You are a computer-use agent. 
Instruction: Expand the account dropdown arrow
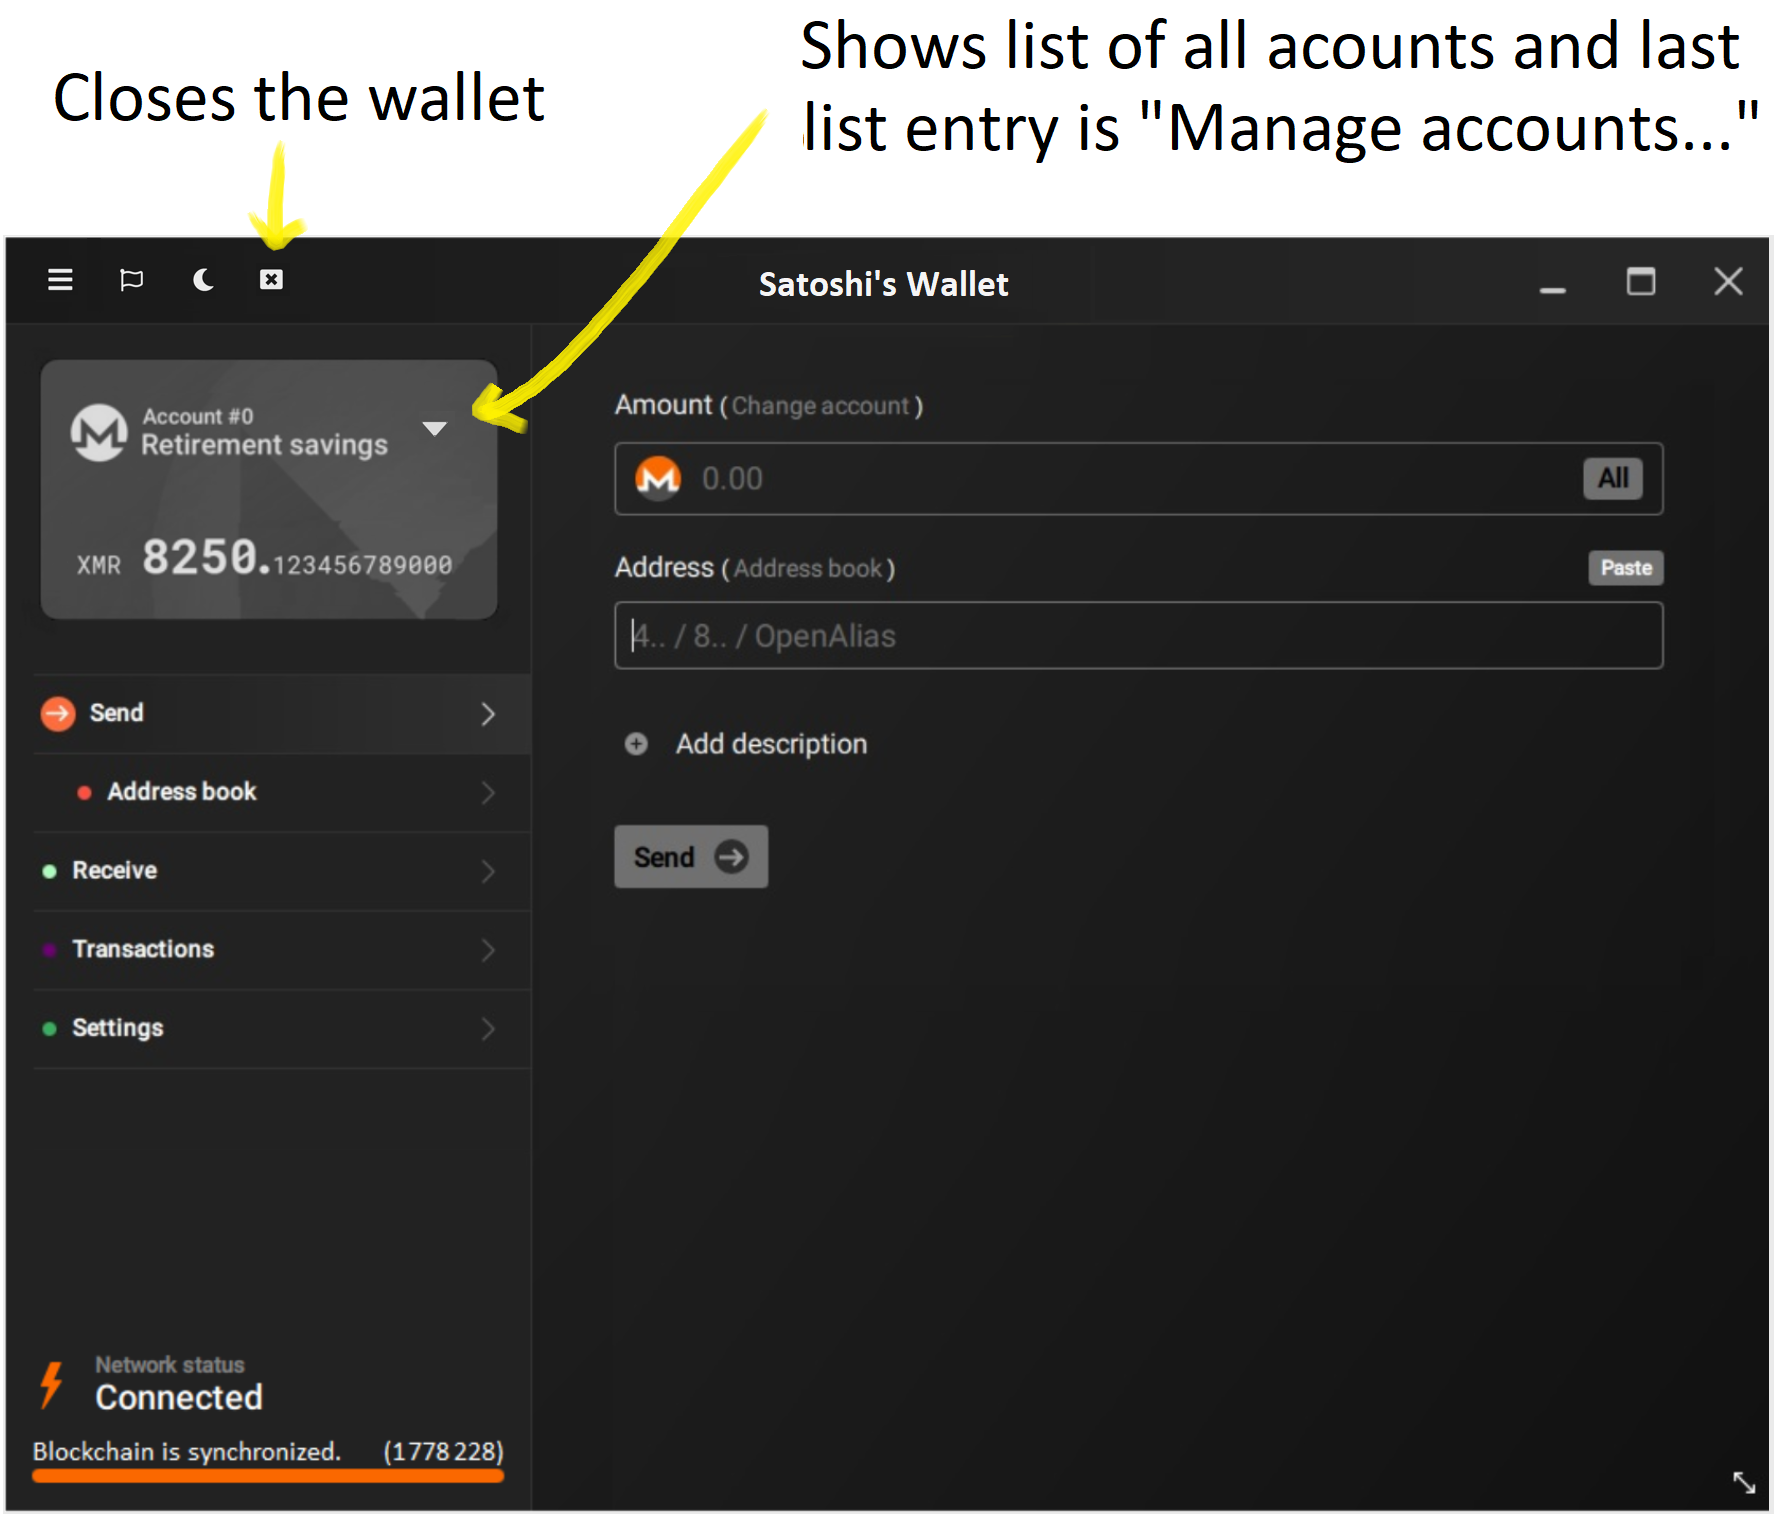[434, 429]
